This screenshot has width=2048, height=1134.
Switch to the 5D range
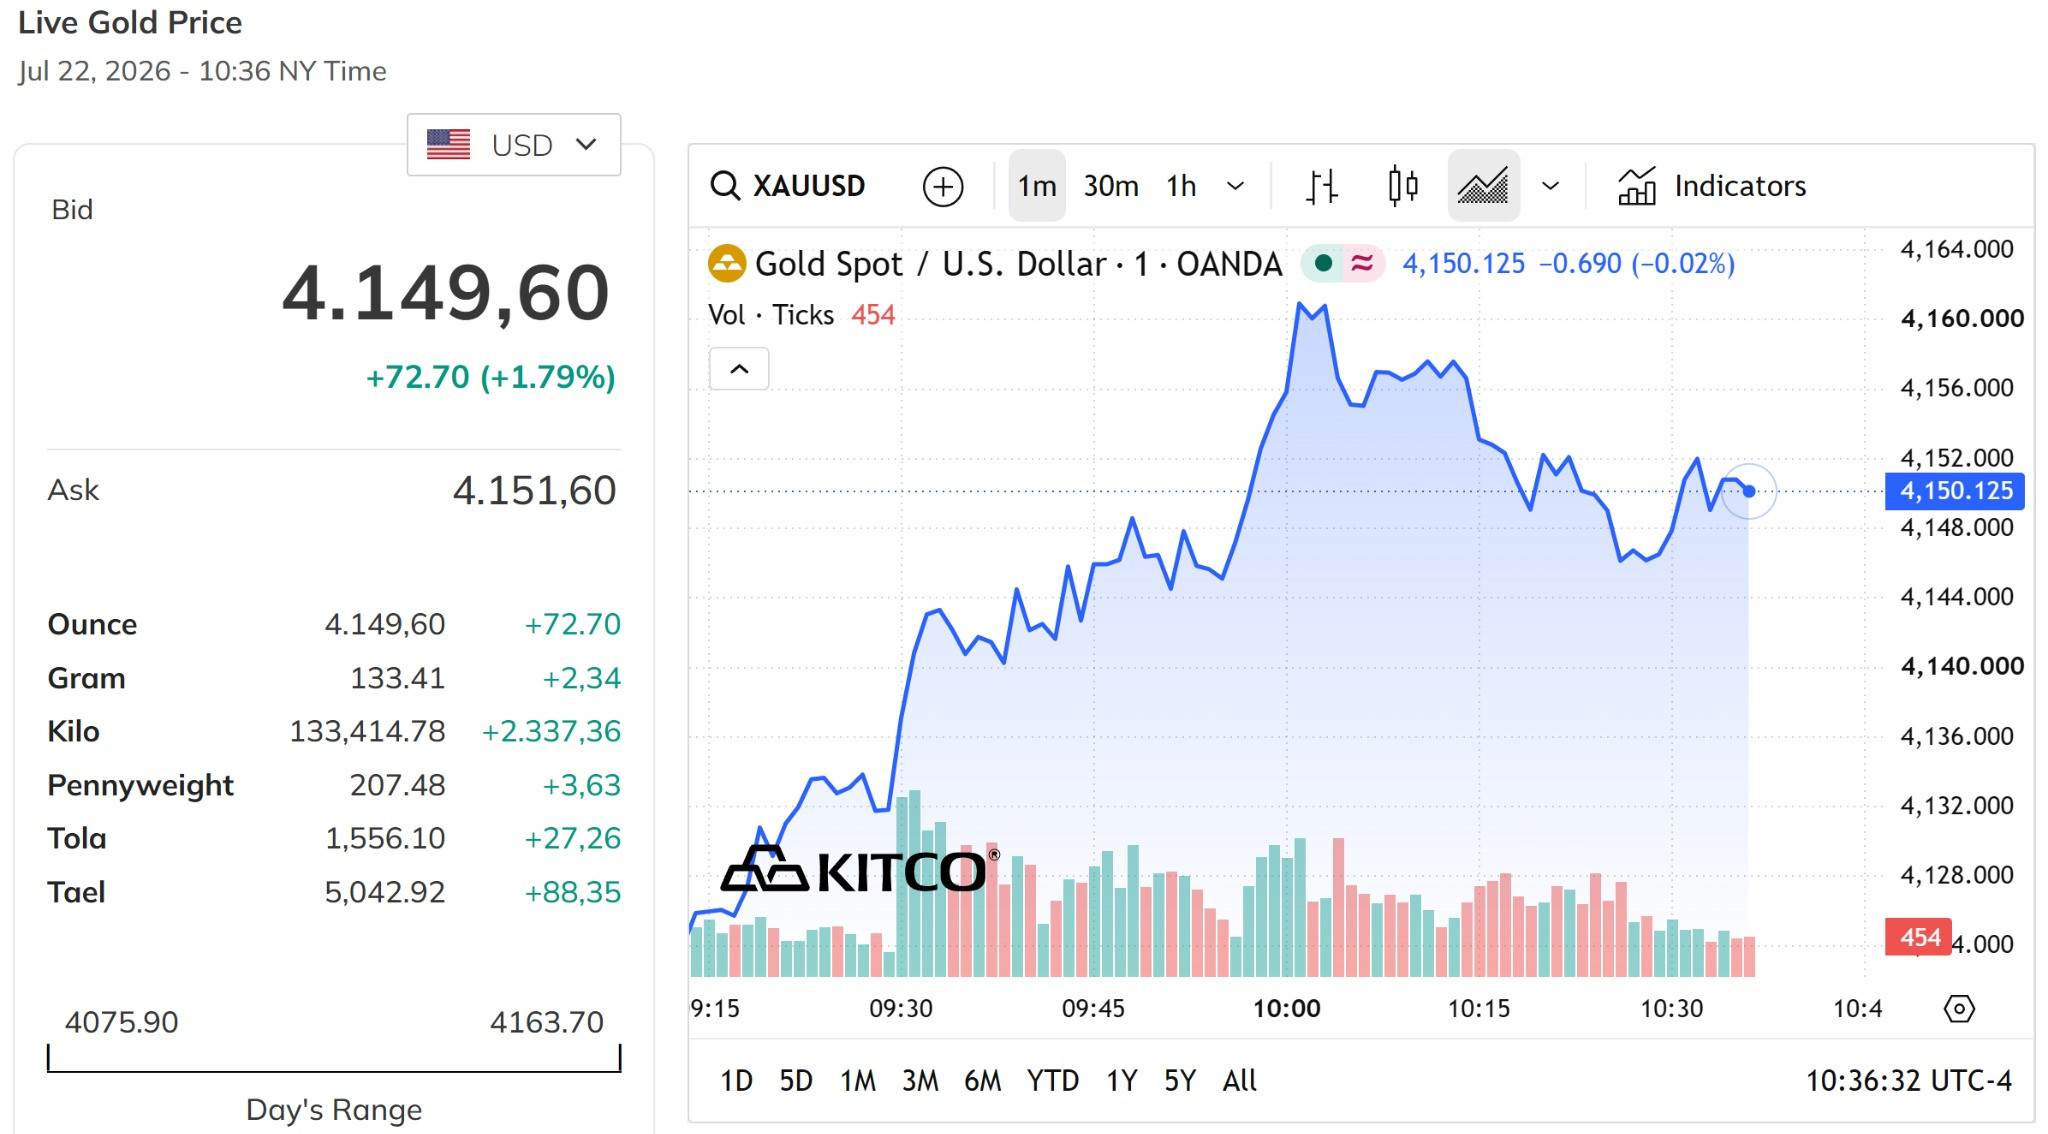[796, 1080]
